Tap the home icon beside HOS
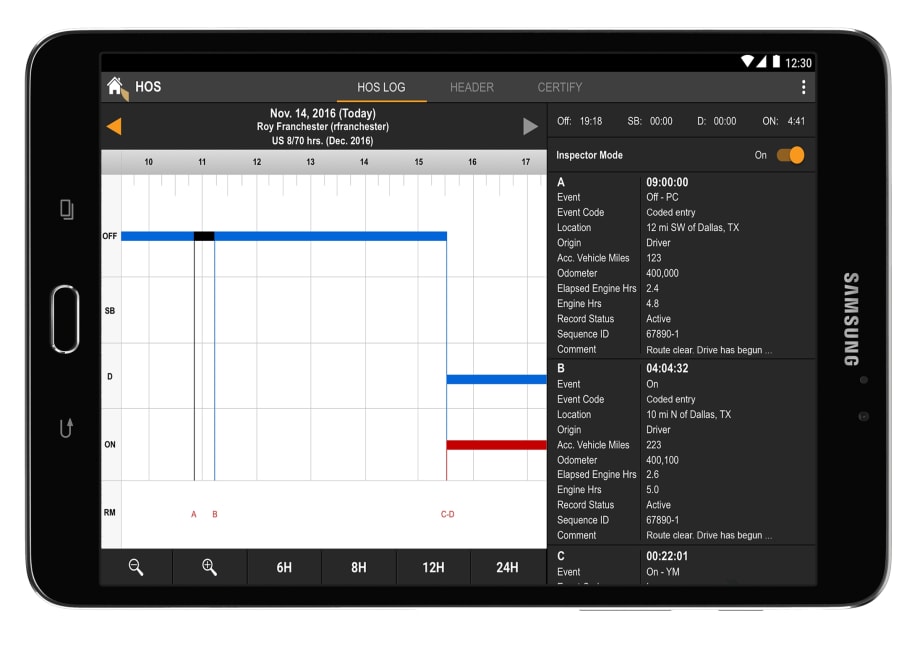 point(116,87)
